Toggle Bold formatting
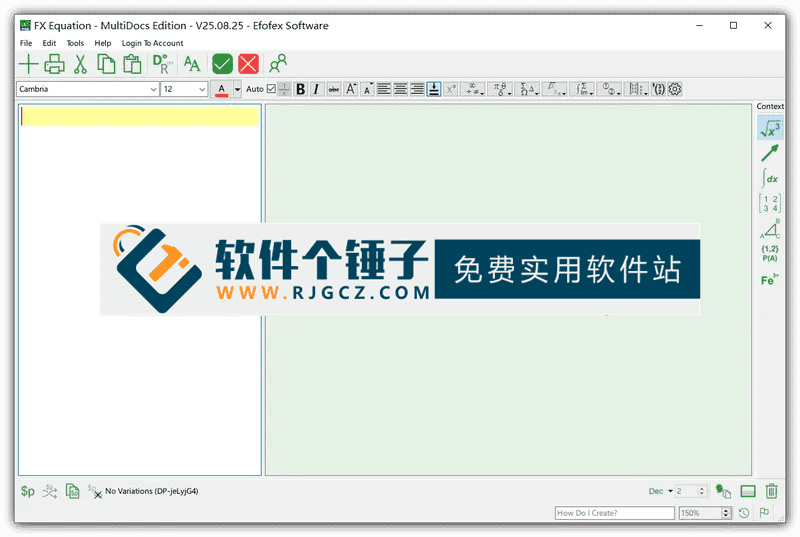This screenshot has width=800, height=537. click(x=301, y=89)
